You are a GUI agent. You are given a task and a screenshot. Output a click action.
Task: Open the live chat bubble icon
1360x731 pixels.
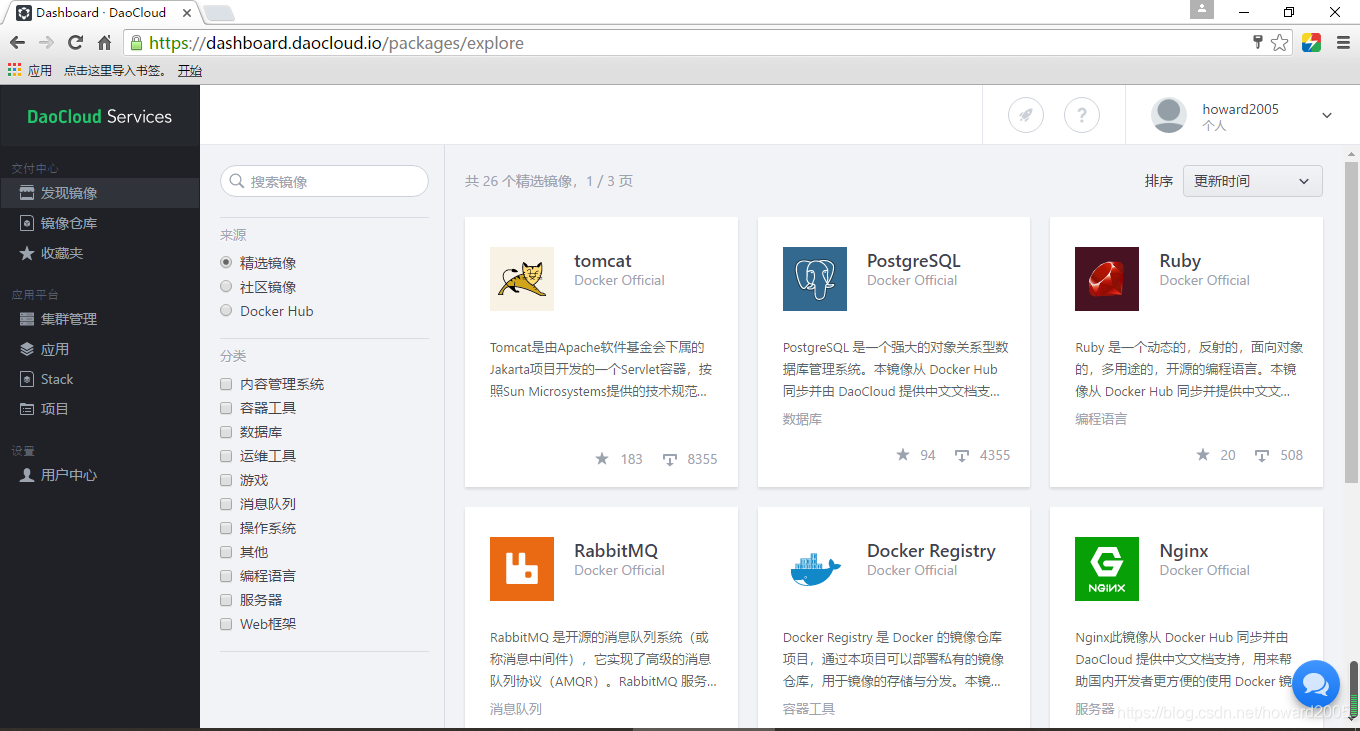tap(1316, 684)
